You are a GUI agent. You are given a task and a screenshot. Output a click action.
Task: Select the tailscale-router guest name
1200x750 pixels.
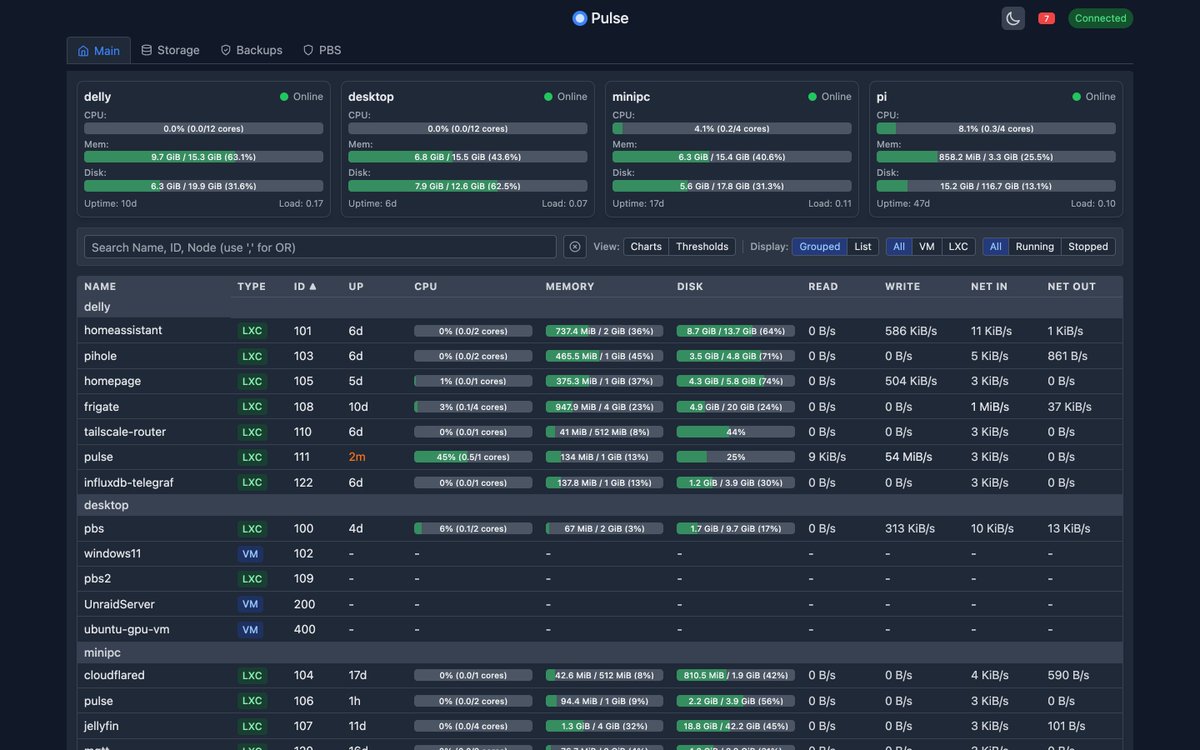pyautogui.click(x=125, y=432)
